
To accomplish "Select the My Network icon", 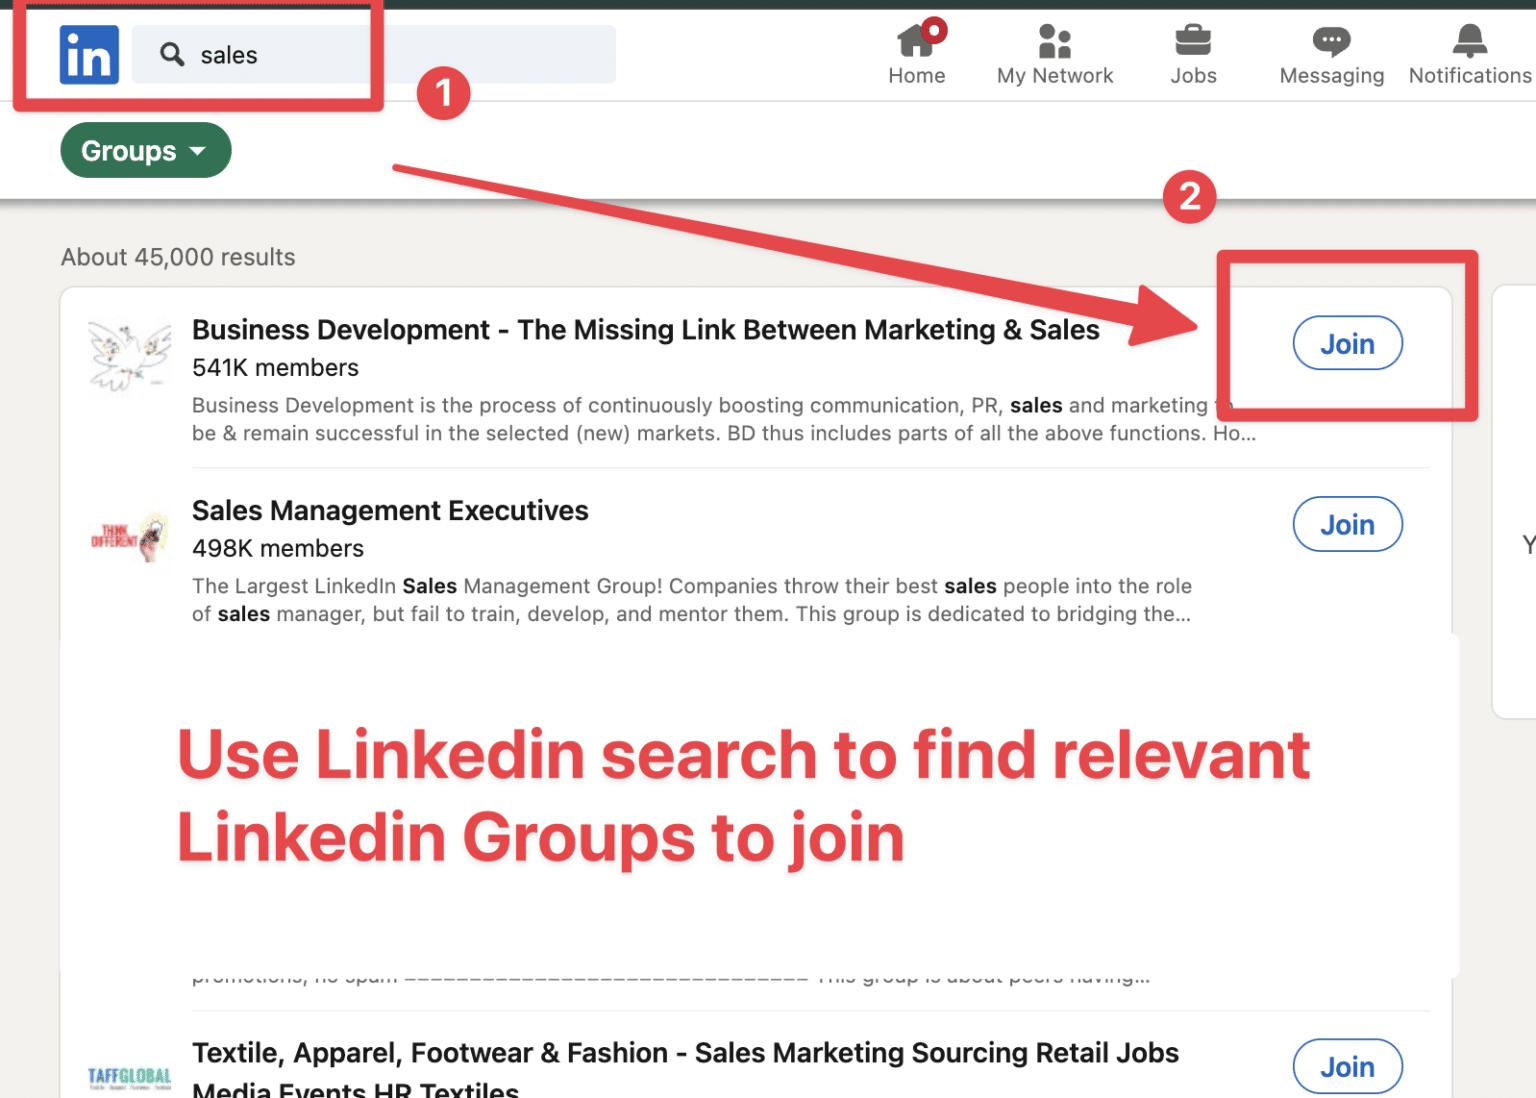I will tap(1054, 41).
